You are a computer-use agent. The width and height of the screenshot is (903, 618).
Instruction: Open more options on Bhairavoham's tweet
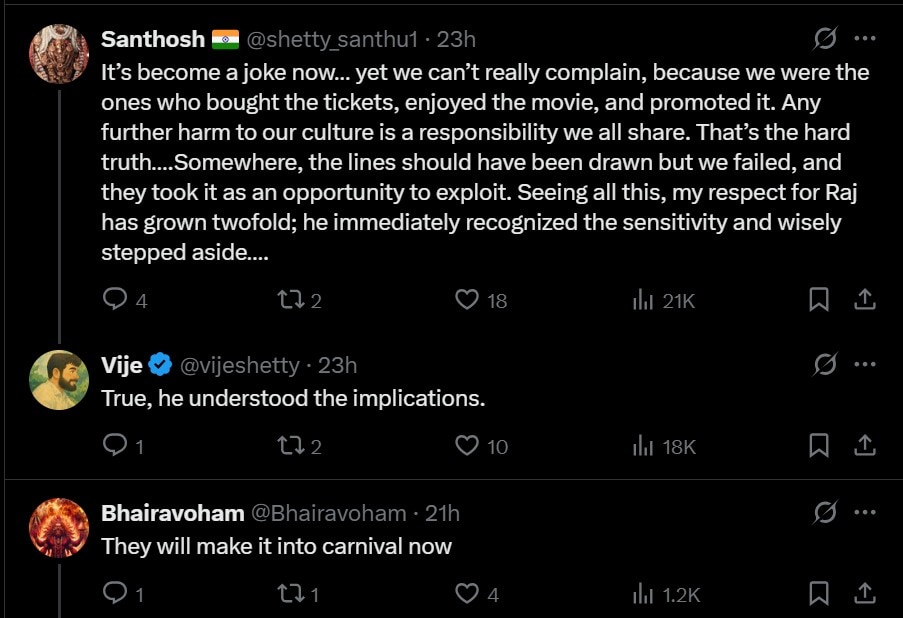(x=865, y=513)
